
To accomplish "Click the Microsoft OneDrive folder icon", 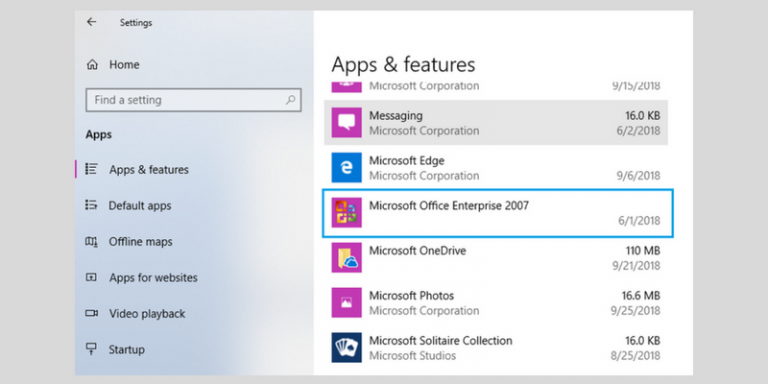I will 346,258.
